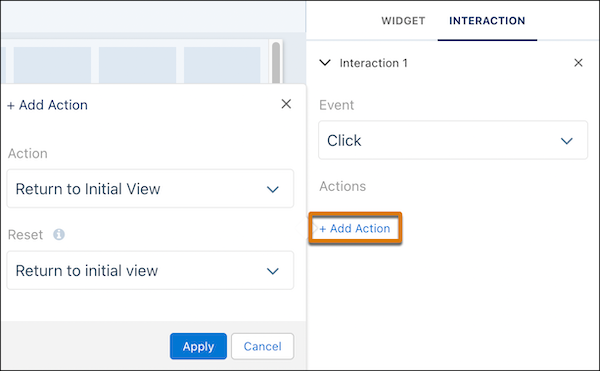Click the Event label
This screenshot has height=371, width=600.
(336, 105)
